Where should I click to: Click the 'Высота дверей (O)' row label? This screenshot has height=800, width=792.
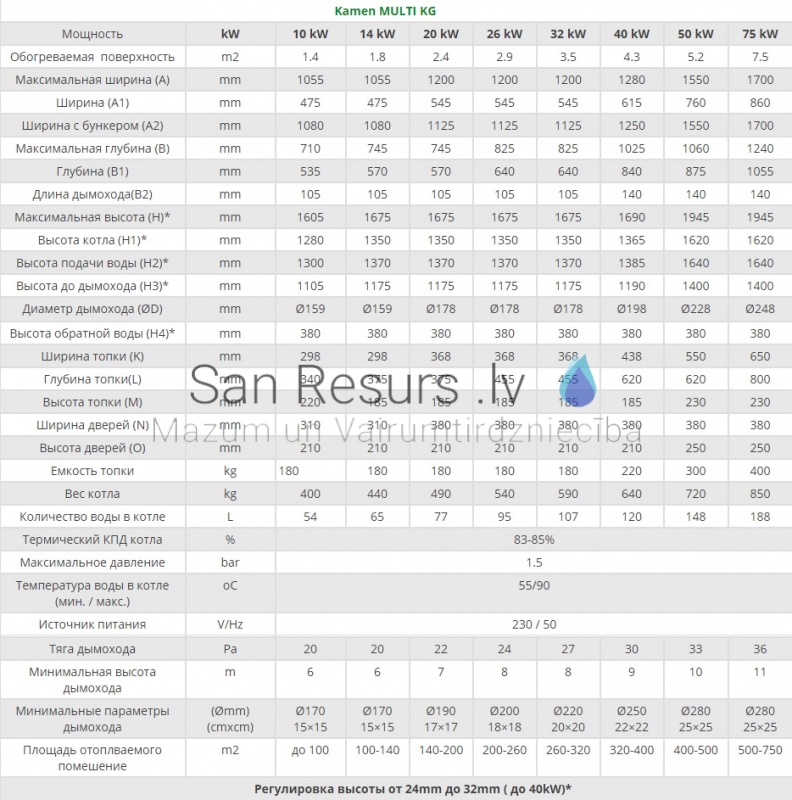pyautogui.click(x=92, y=448)
